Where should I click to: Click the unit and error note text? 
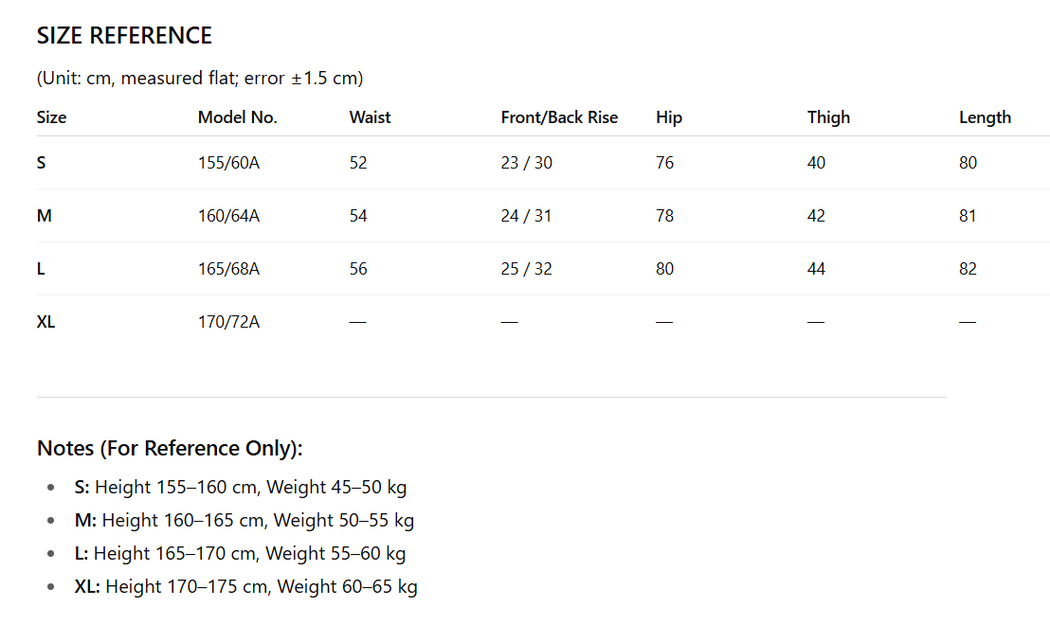point(199,78)
